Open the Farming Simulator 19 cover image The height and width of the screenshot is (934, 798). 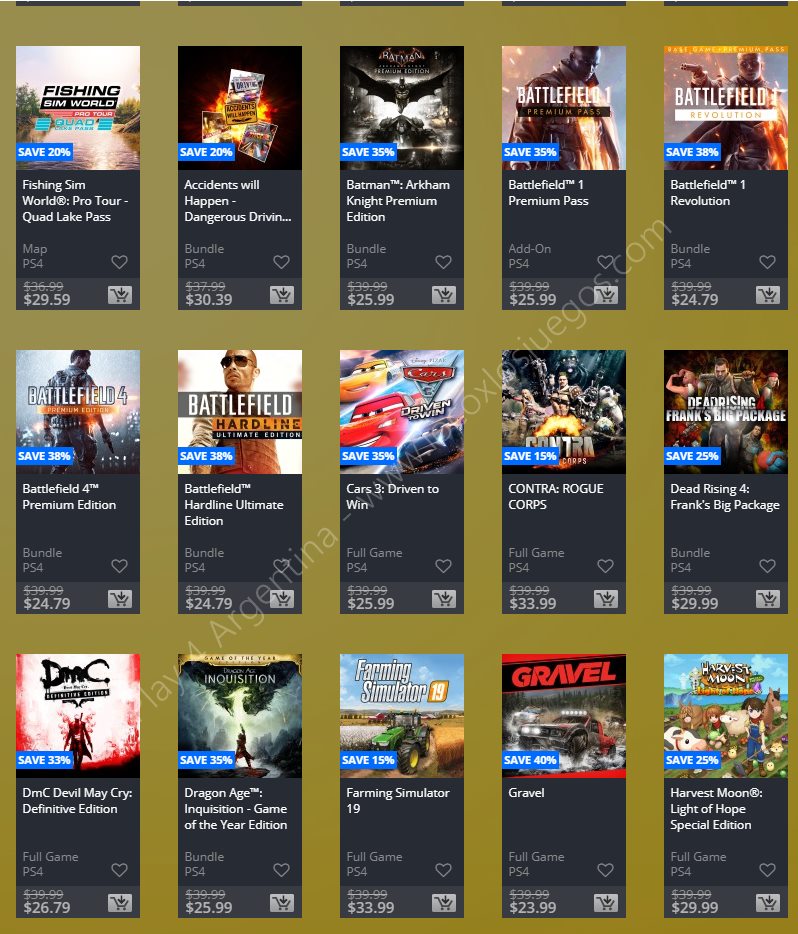click(x=402, y=716)
